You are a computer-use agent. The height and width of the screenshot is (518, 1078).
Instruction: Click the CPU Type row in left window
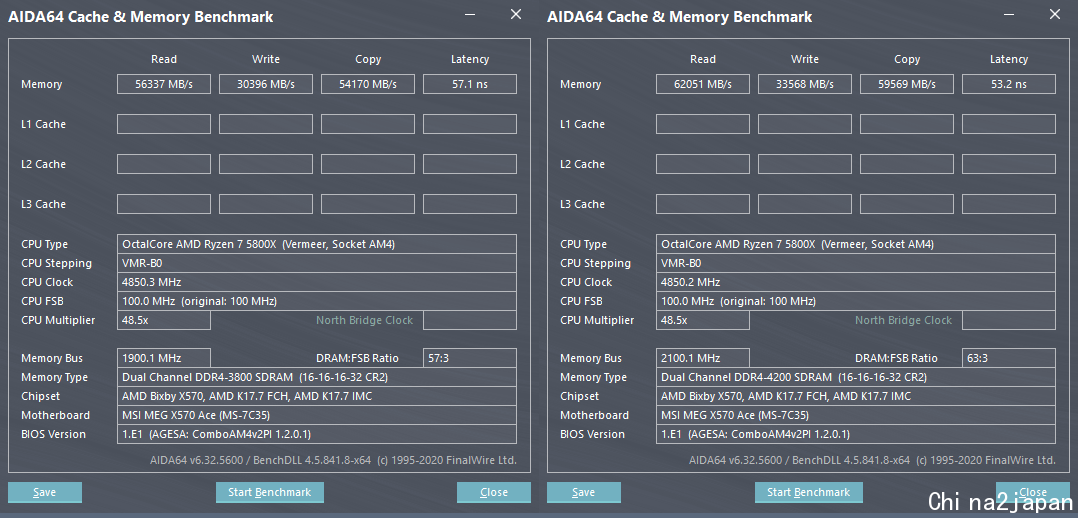[x=316, y=244]
